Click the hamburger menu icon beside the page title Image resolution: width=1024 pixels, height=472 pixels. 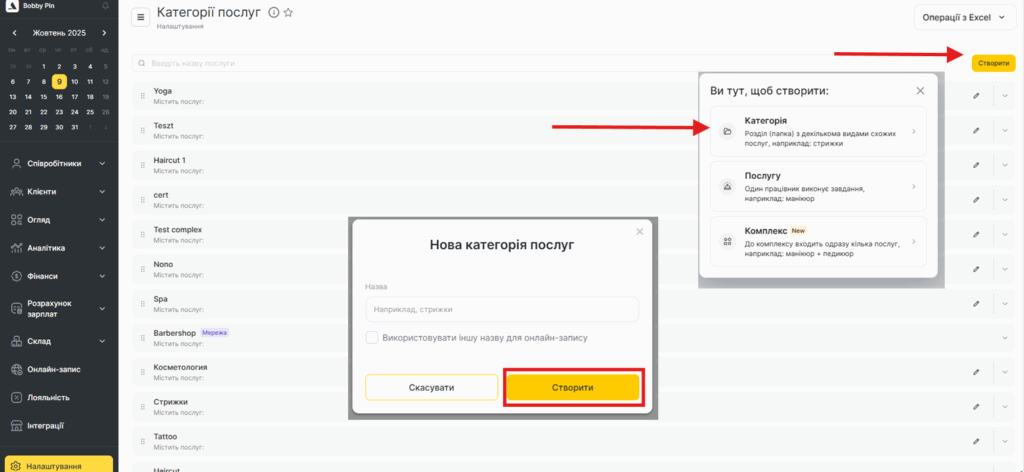[140, 16]
